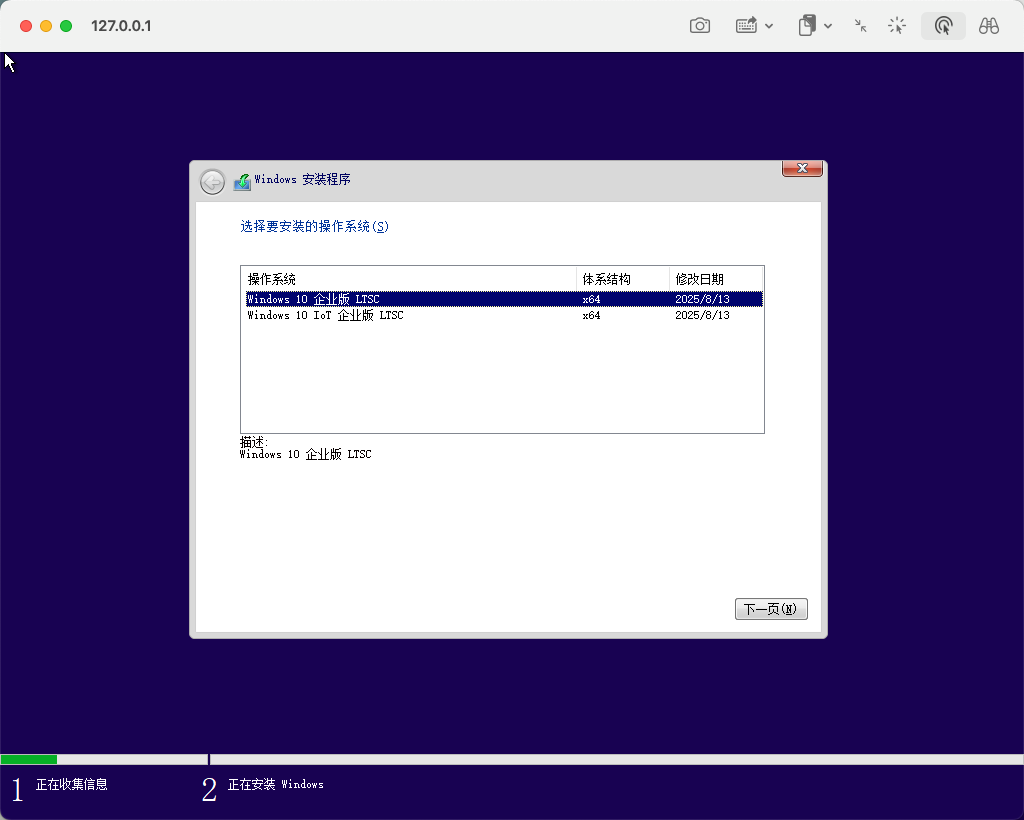
Task: Click the camera screenshot icon
Action: coord(700,26)
